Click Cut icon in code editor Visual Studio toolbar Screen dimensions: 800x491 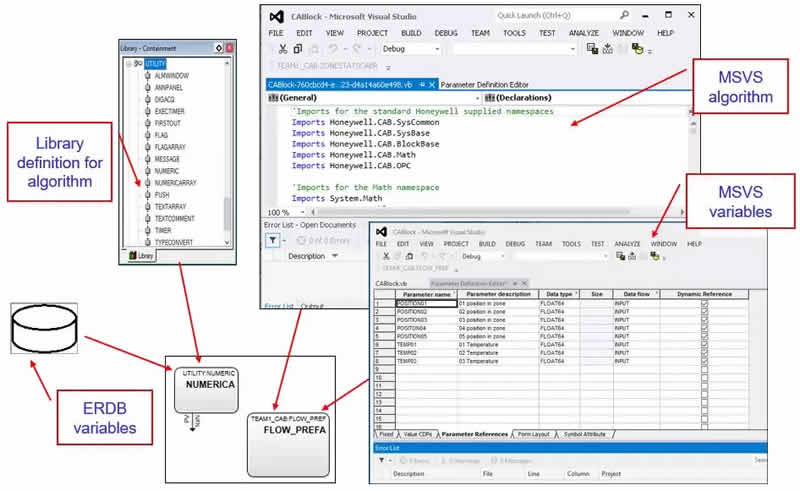283,49
